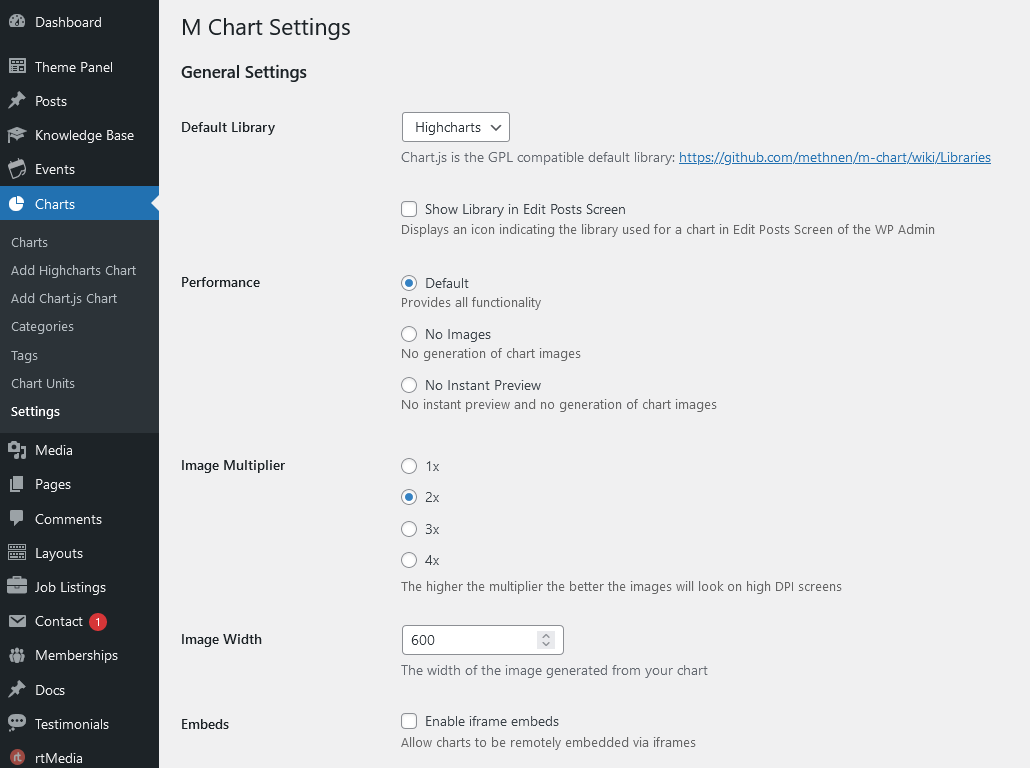Open the Job Listings menu label
This screenshot has width=1030, height=768.
[70, 587]
